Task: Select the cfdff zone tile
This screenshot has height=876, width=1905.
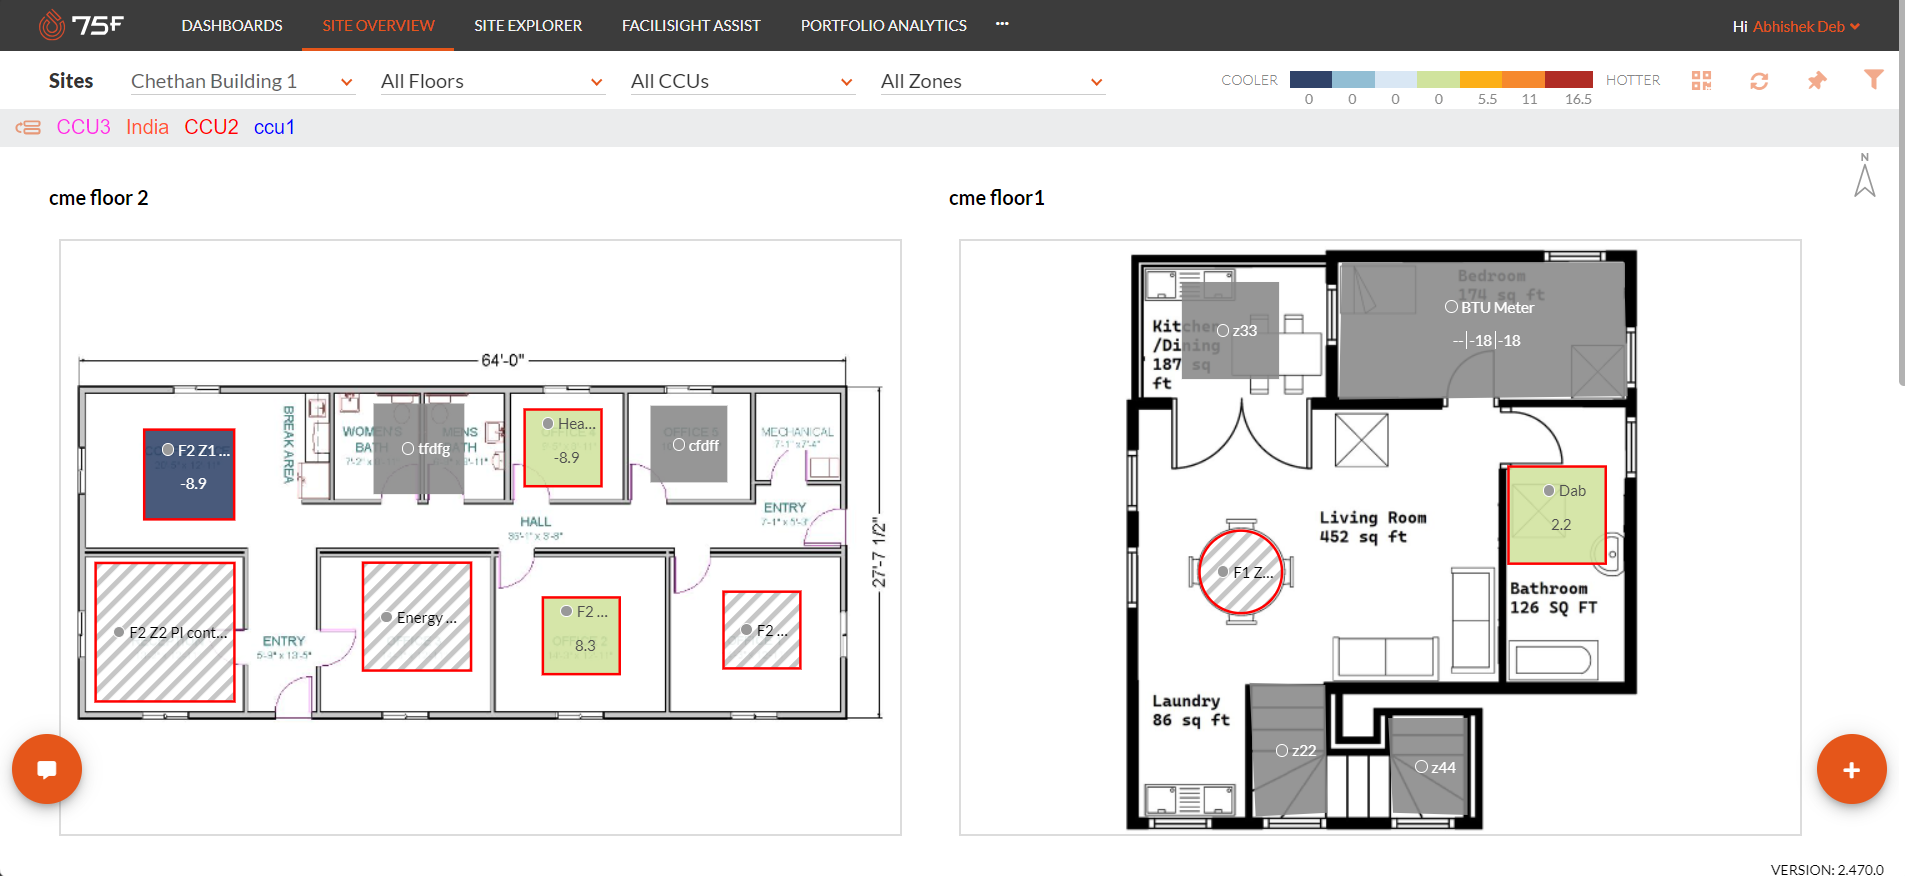Action: coord(689,444)
